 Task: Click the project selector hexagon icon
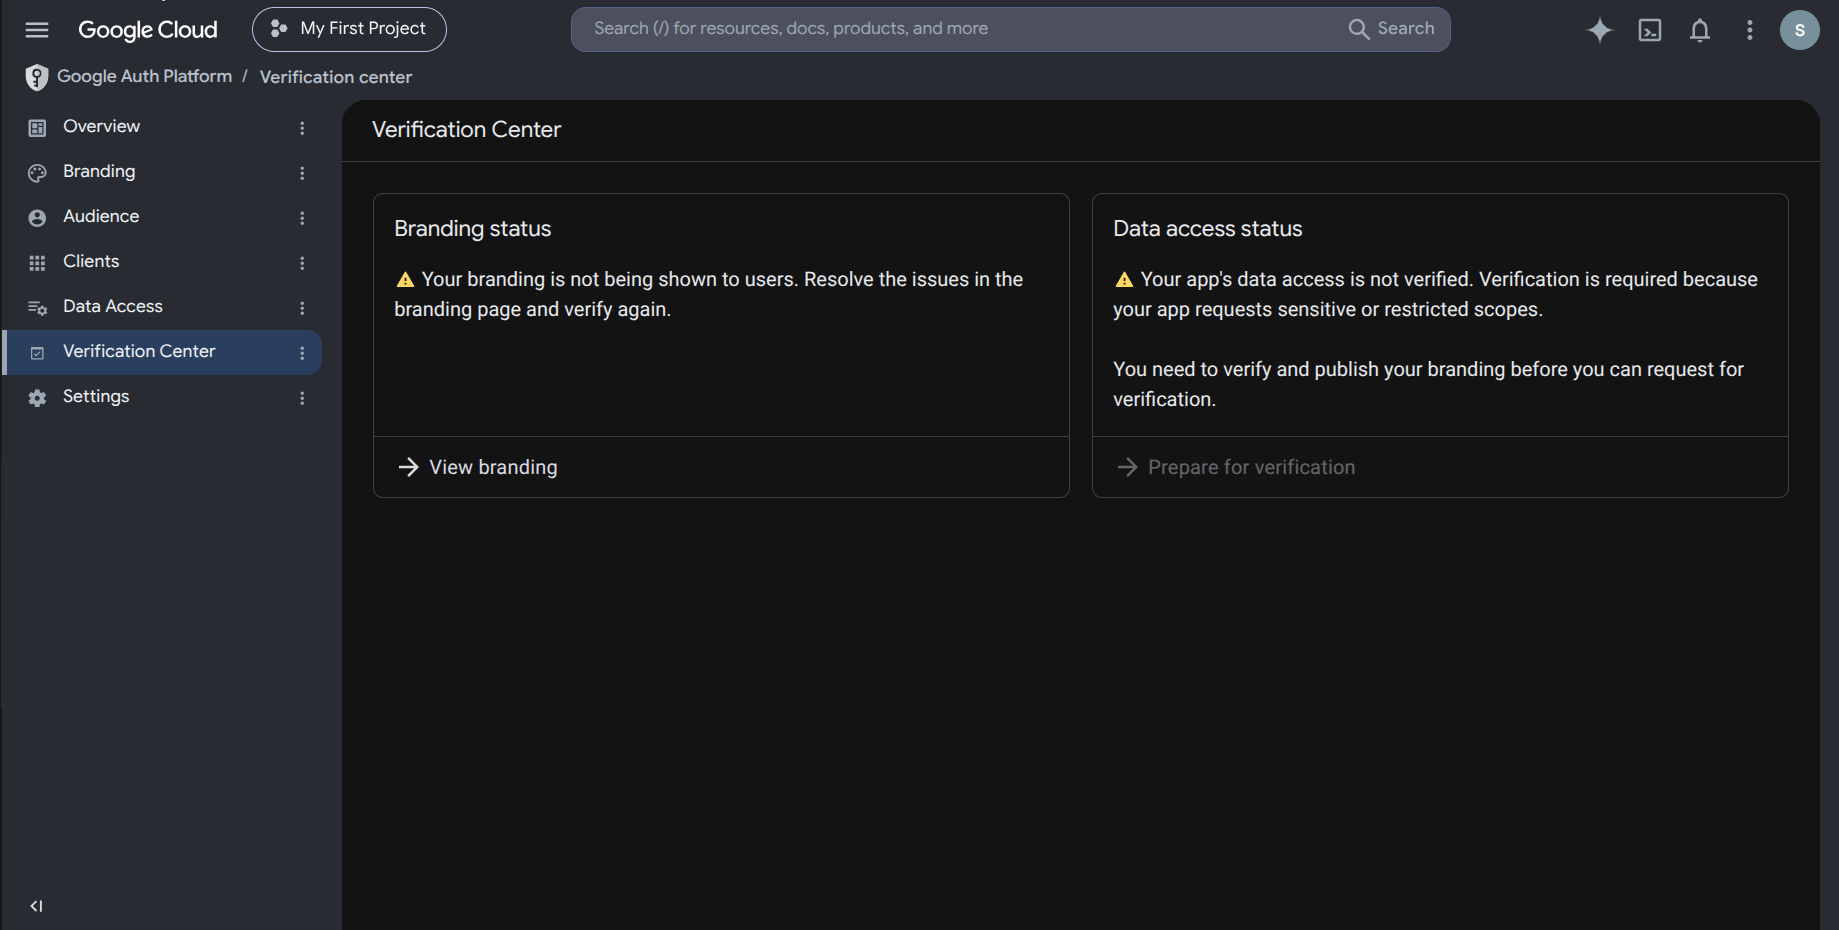click(x=279, y=29)
